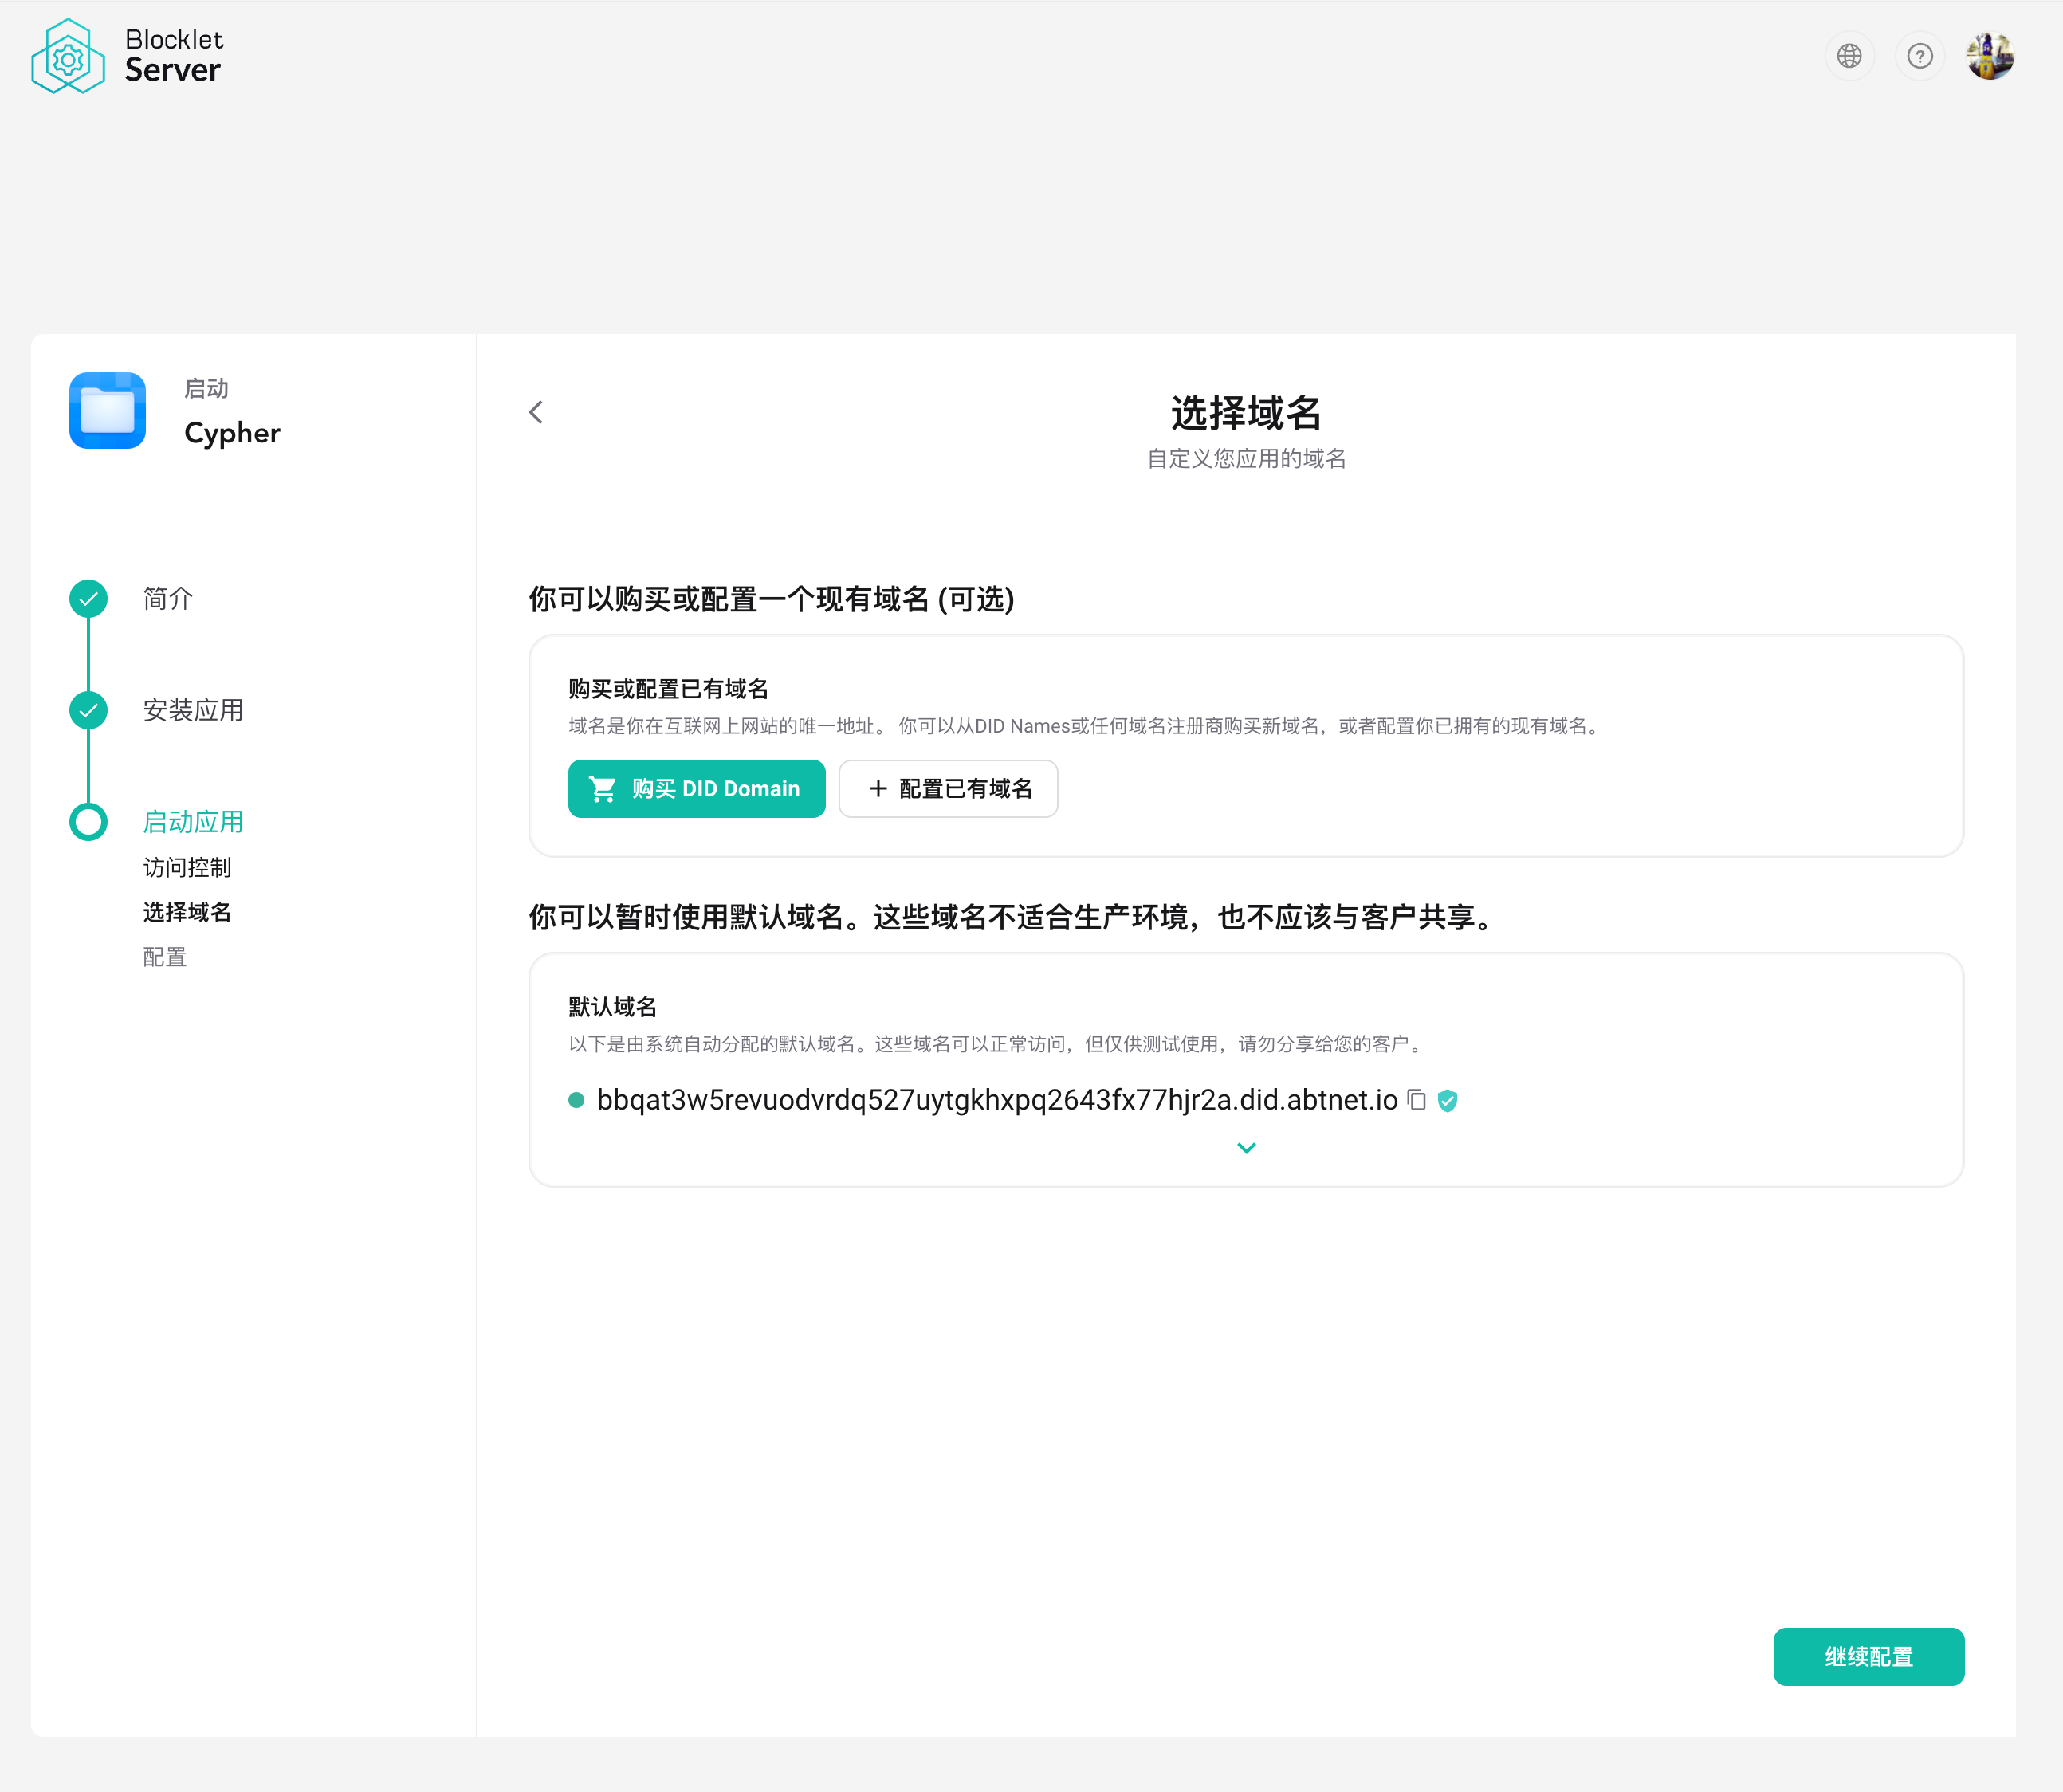Image resolution: width=2063 pixels, height=1792 pixels.
Task: Open the 访问控制 sub-step
Action: click(187, 867)
